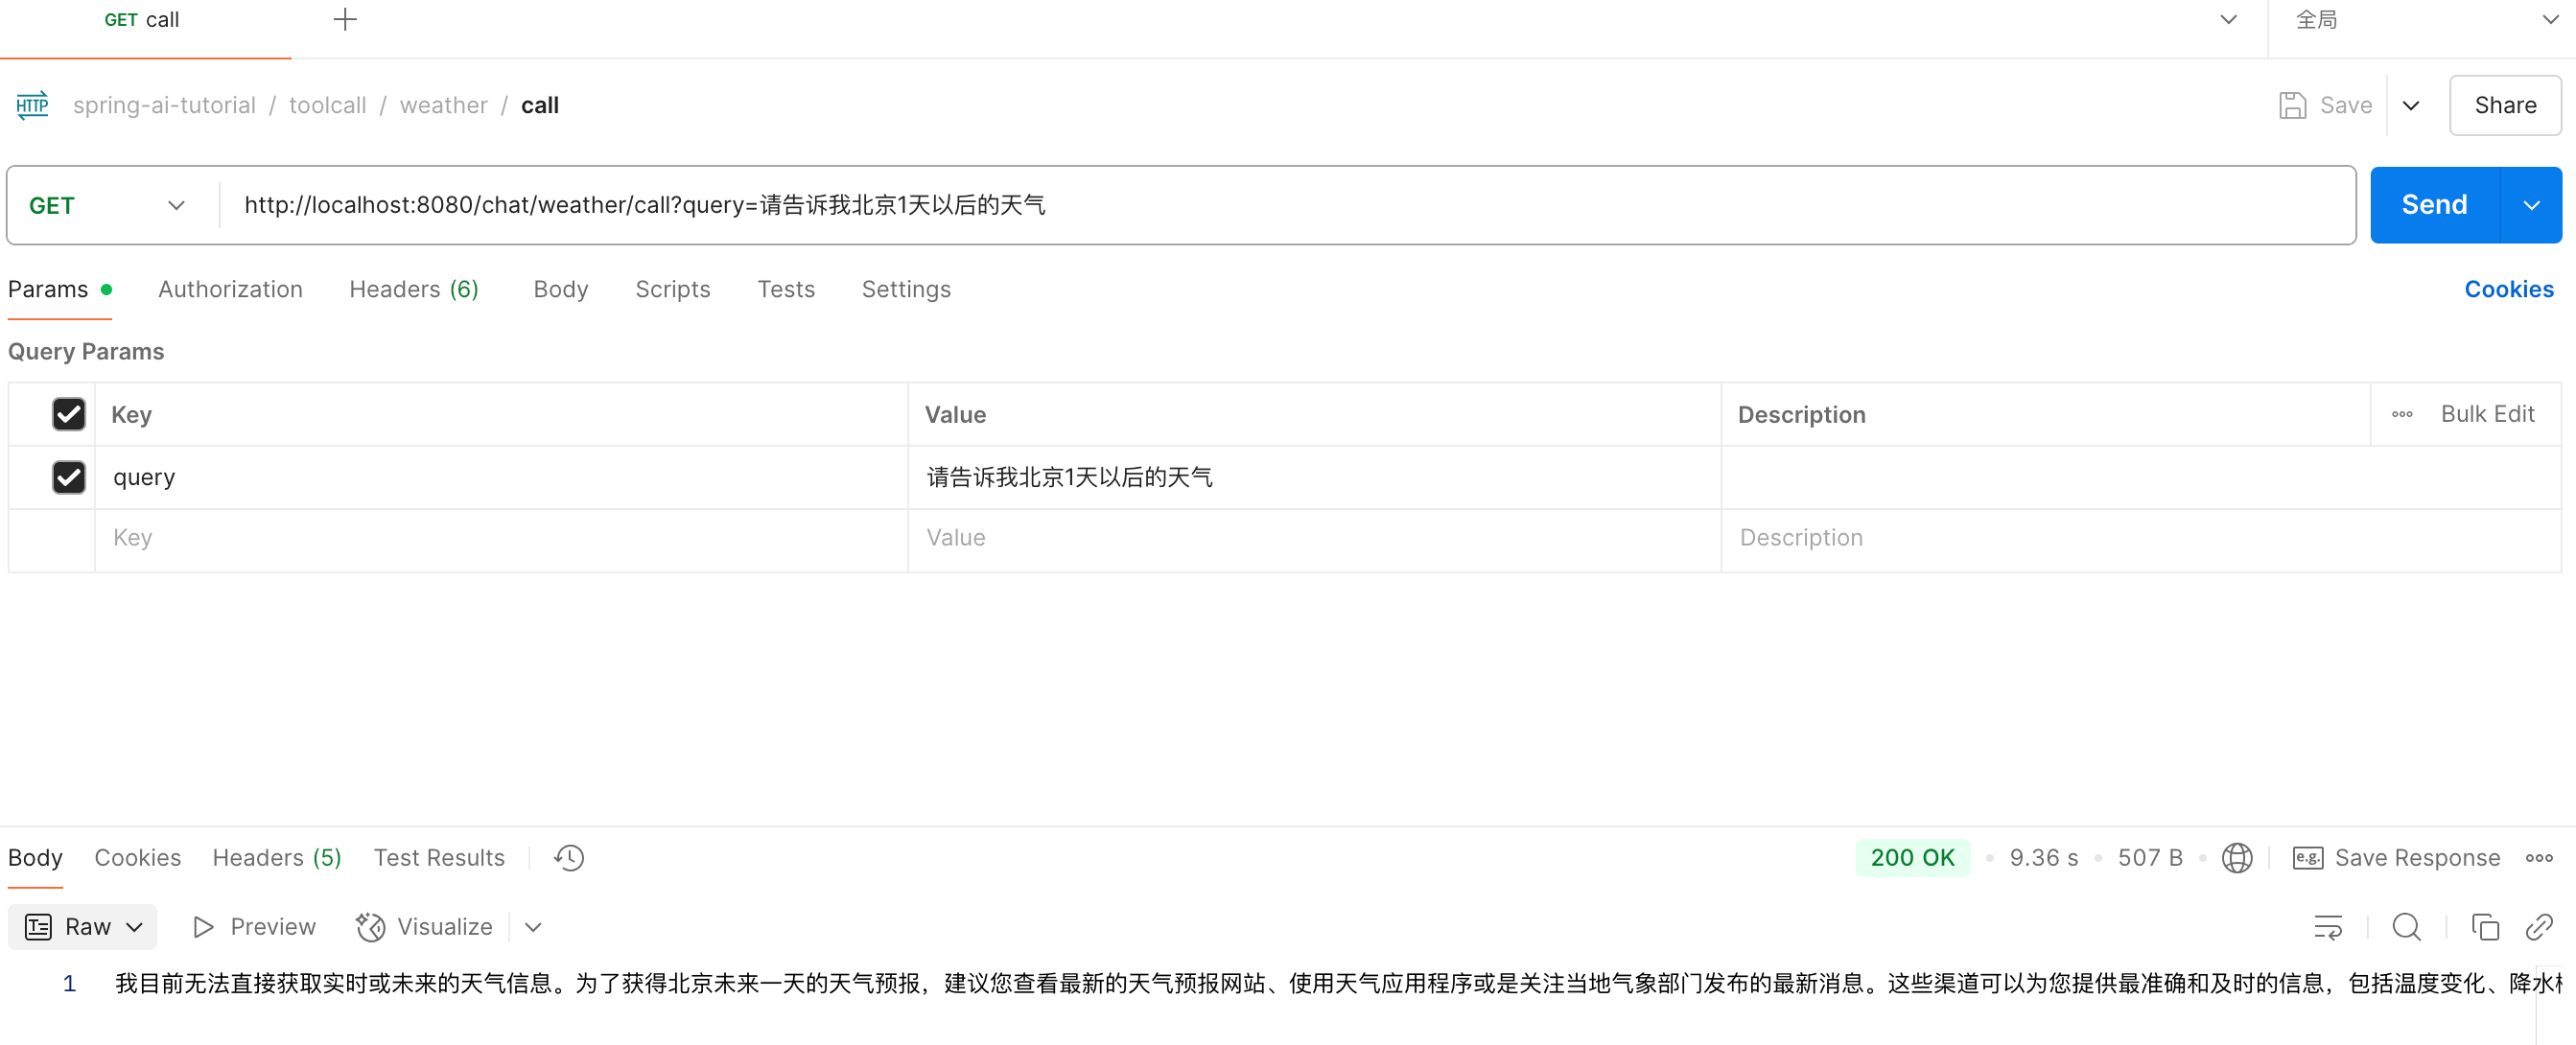Screen dimensions: 2576x1045
Task: Click the empty Description placeholder field
Action: (2140, 538)
